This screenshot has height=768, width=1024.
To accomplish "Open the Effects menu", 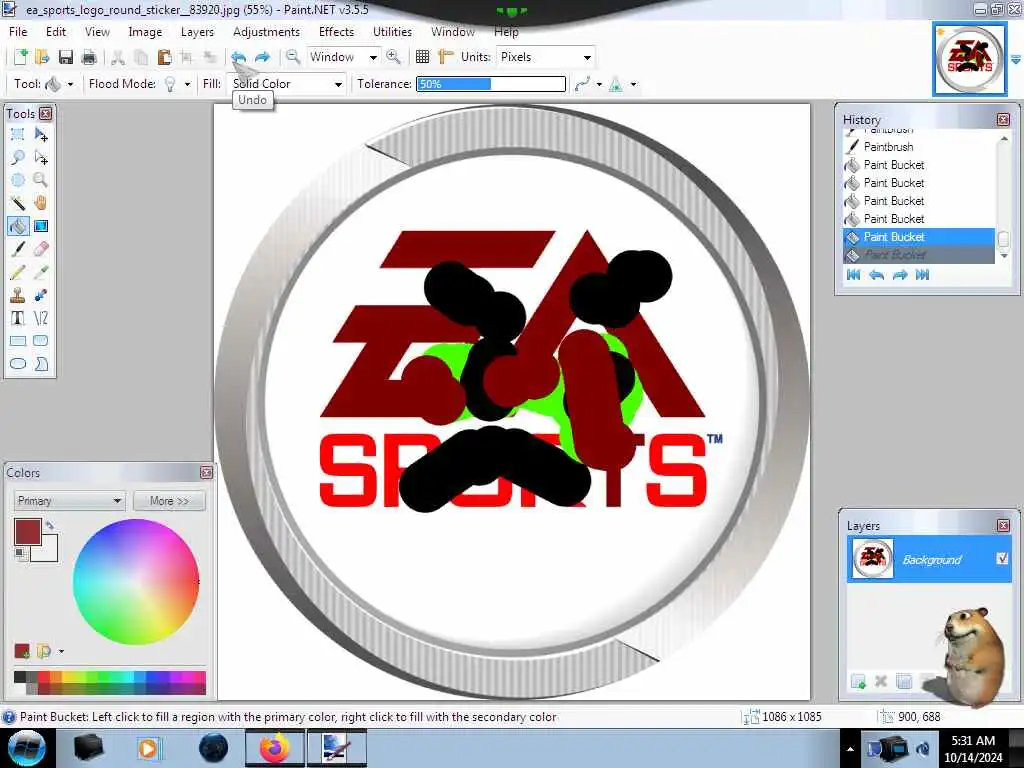I will tap(336, 31).
